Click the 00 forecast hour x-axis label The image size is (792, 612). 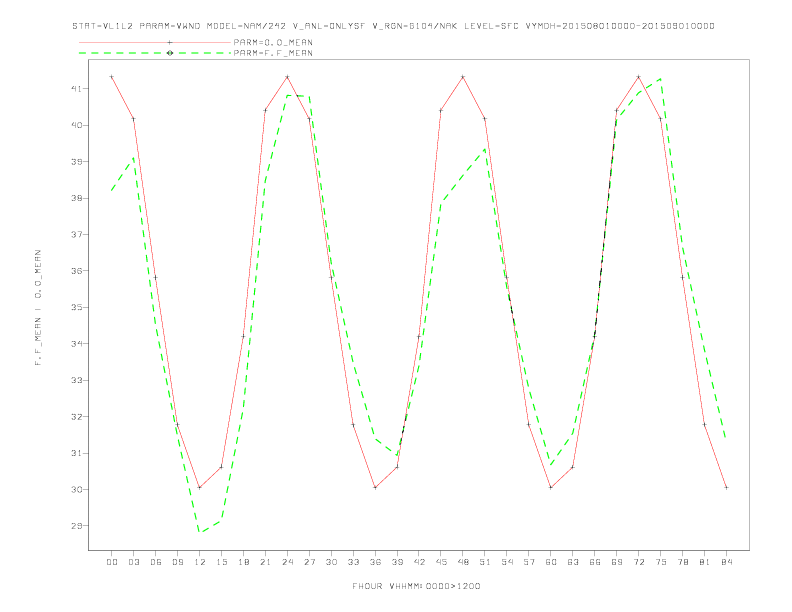tap(112, 562)
